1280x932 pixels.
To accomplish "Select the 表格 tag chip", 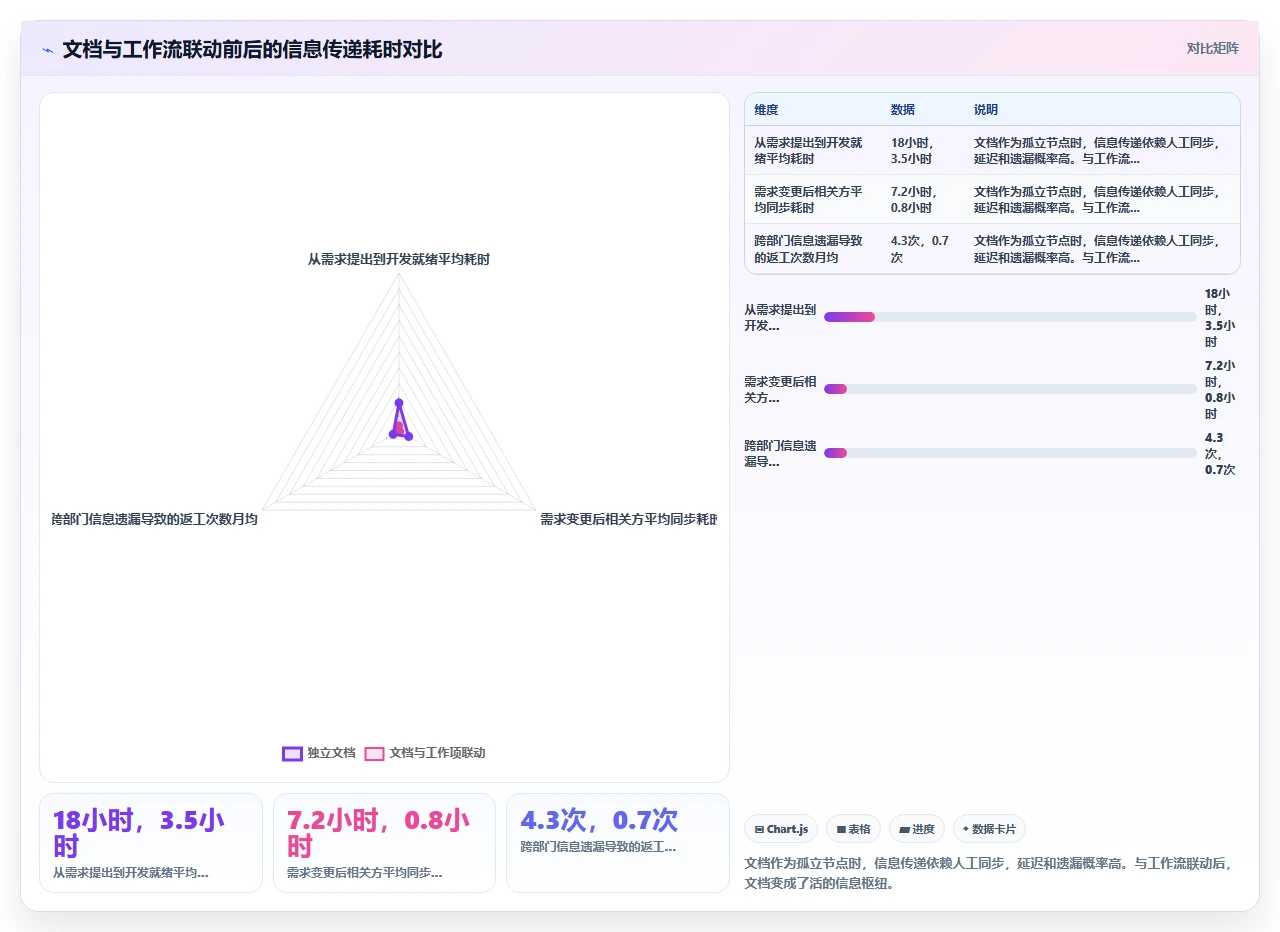I will click(853, 829).
